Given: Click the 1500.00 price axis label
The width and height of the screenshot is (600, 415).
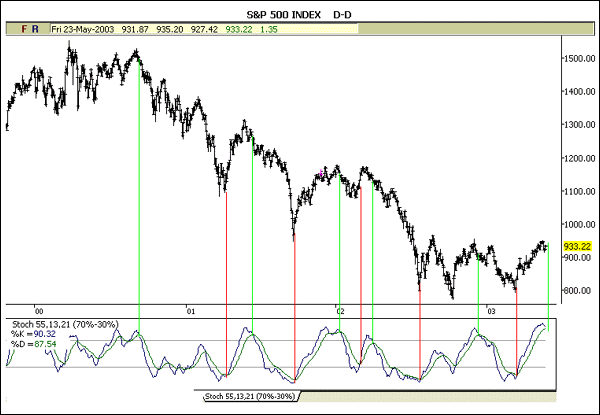Looking at the screenshot, I should tap(579, 59).
